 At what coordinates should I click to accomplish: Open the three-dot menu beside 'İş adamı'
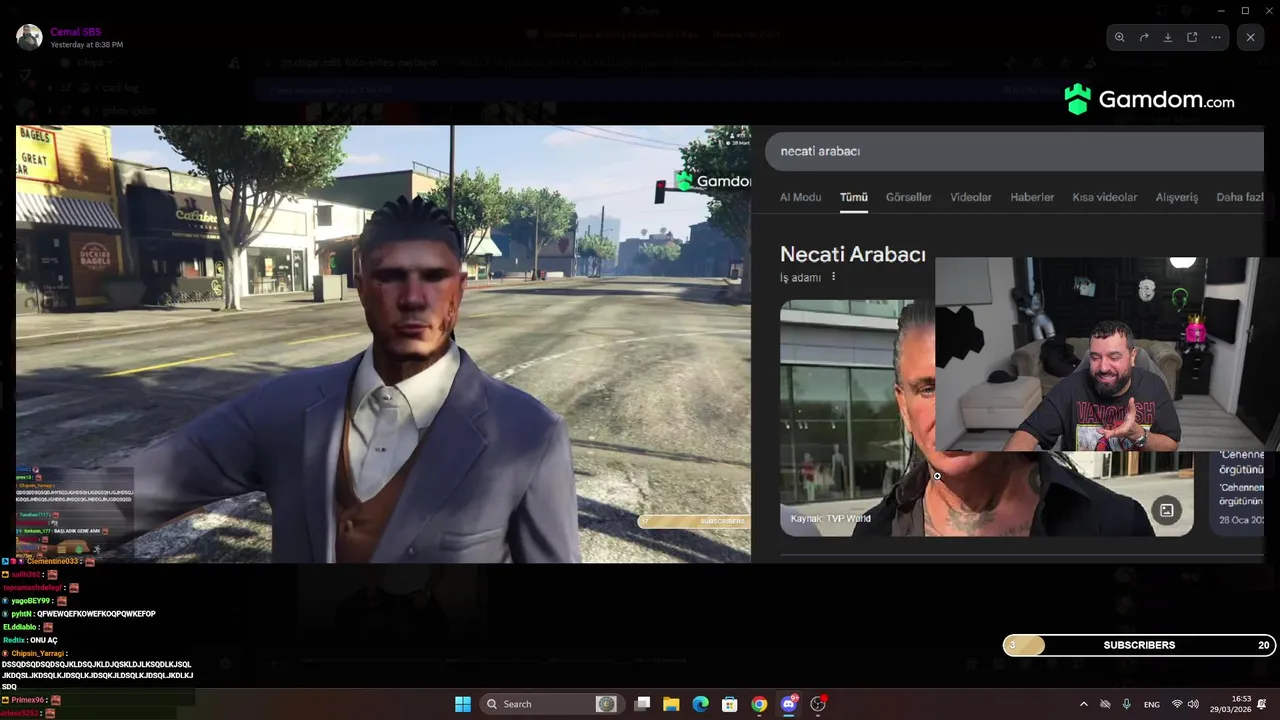point(833,277)
